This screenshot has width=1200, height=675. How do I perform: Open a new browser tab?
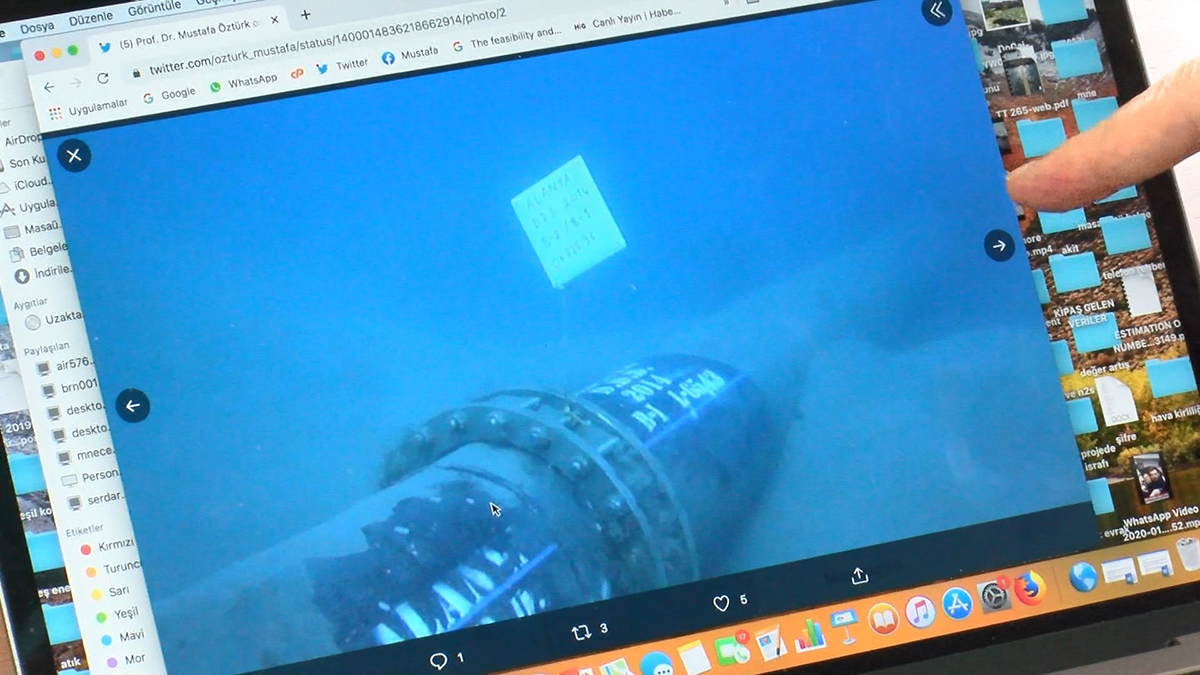pos(305,15)
